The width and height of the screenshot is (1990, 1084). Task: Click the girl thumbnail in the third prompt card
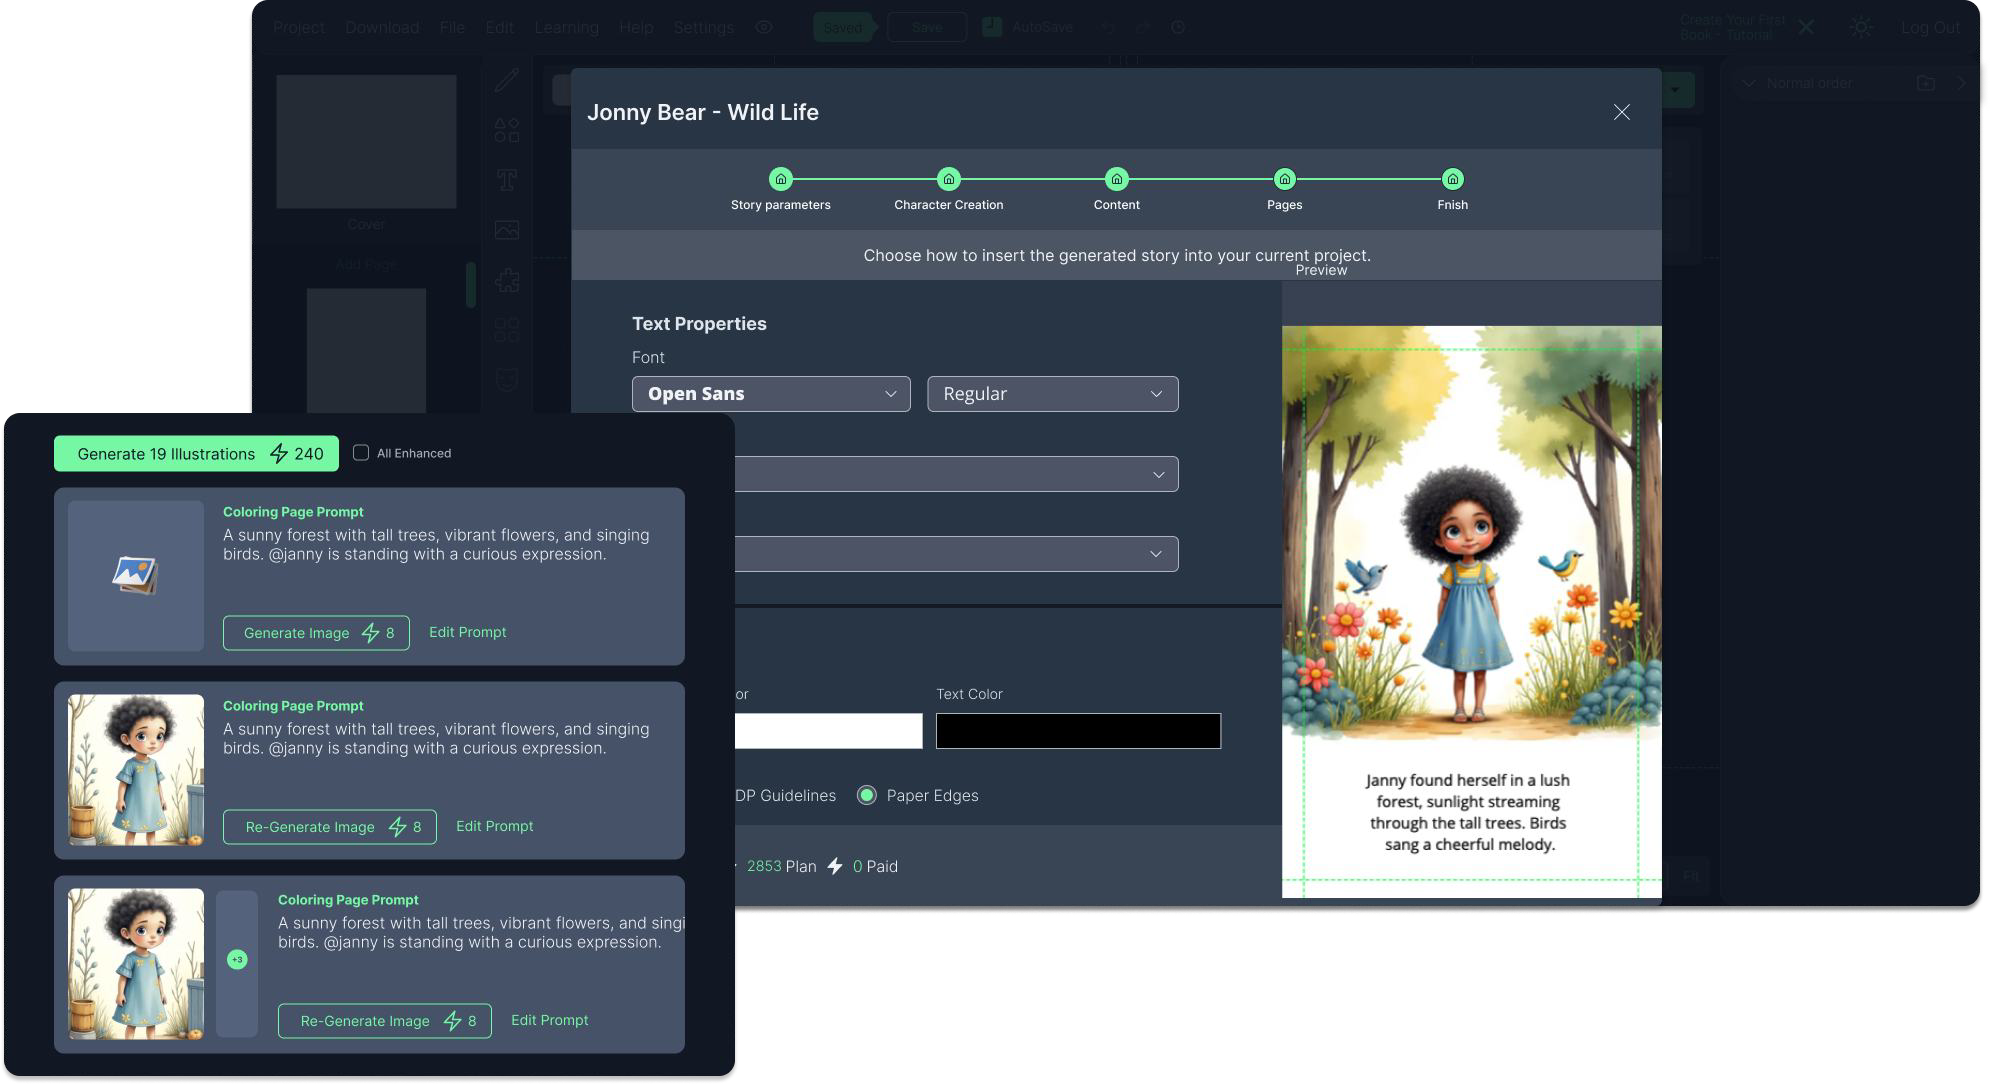pos(136,964)
